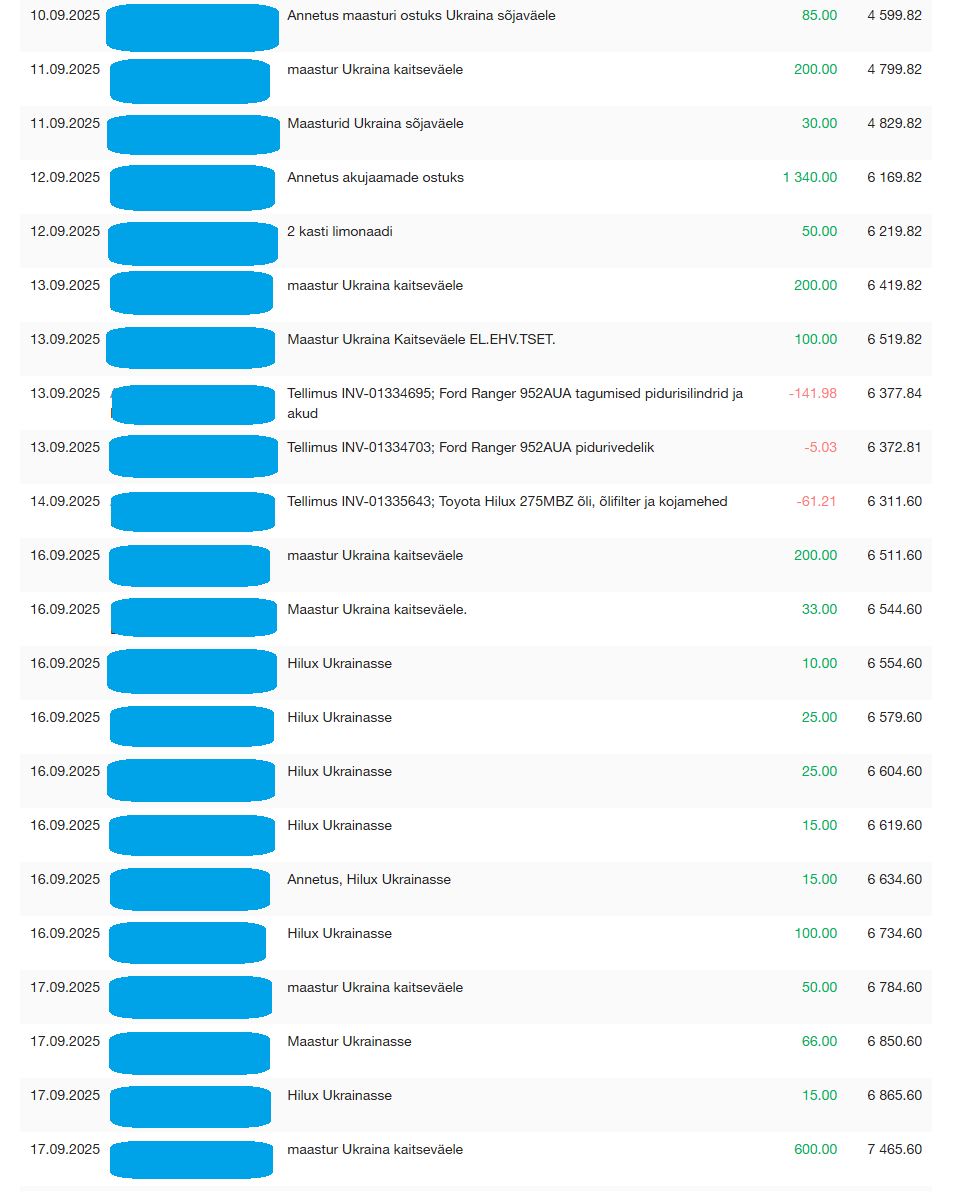The height and width of the screenshot is (1191, 954).
Task: Click the final balance 7 465.60
Action: click(894, 1149)
